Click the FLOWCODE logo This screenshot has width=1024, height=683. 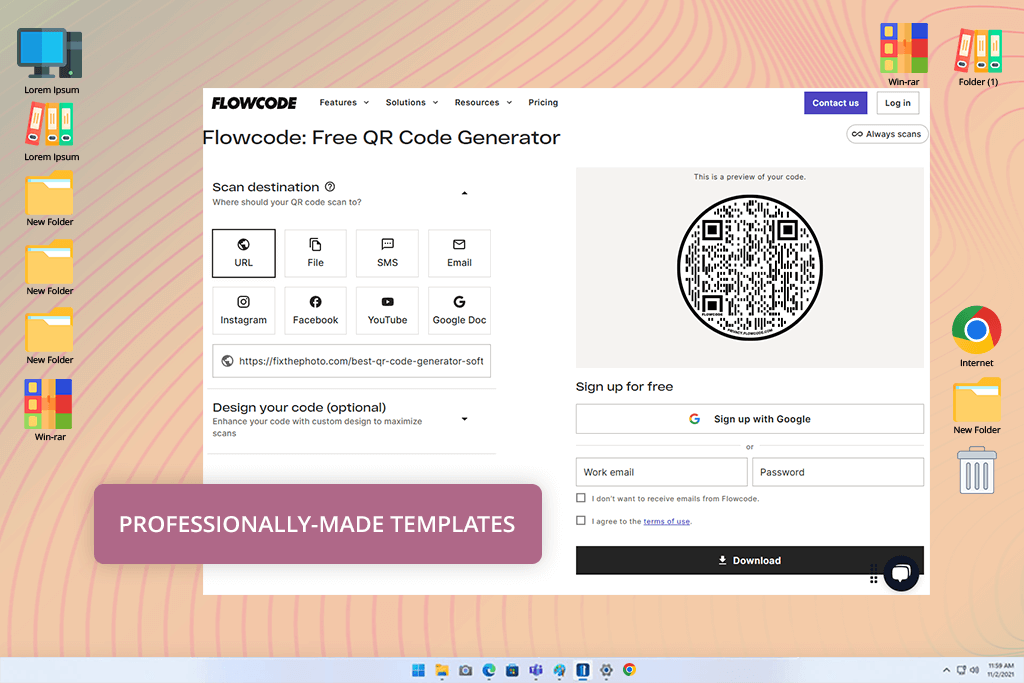click(x=254, y=103)
